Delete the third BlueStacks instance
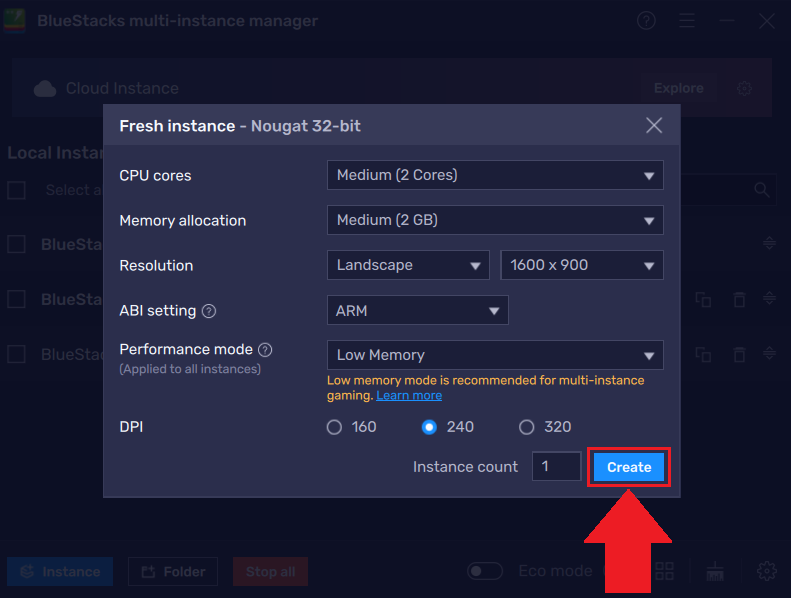Screen dimensions: 791x598 (x=739, y=354)
